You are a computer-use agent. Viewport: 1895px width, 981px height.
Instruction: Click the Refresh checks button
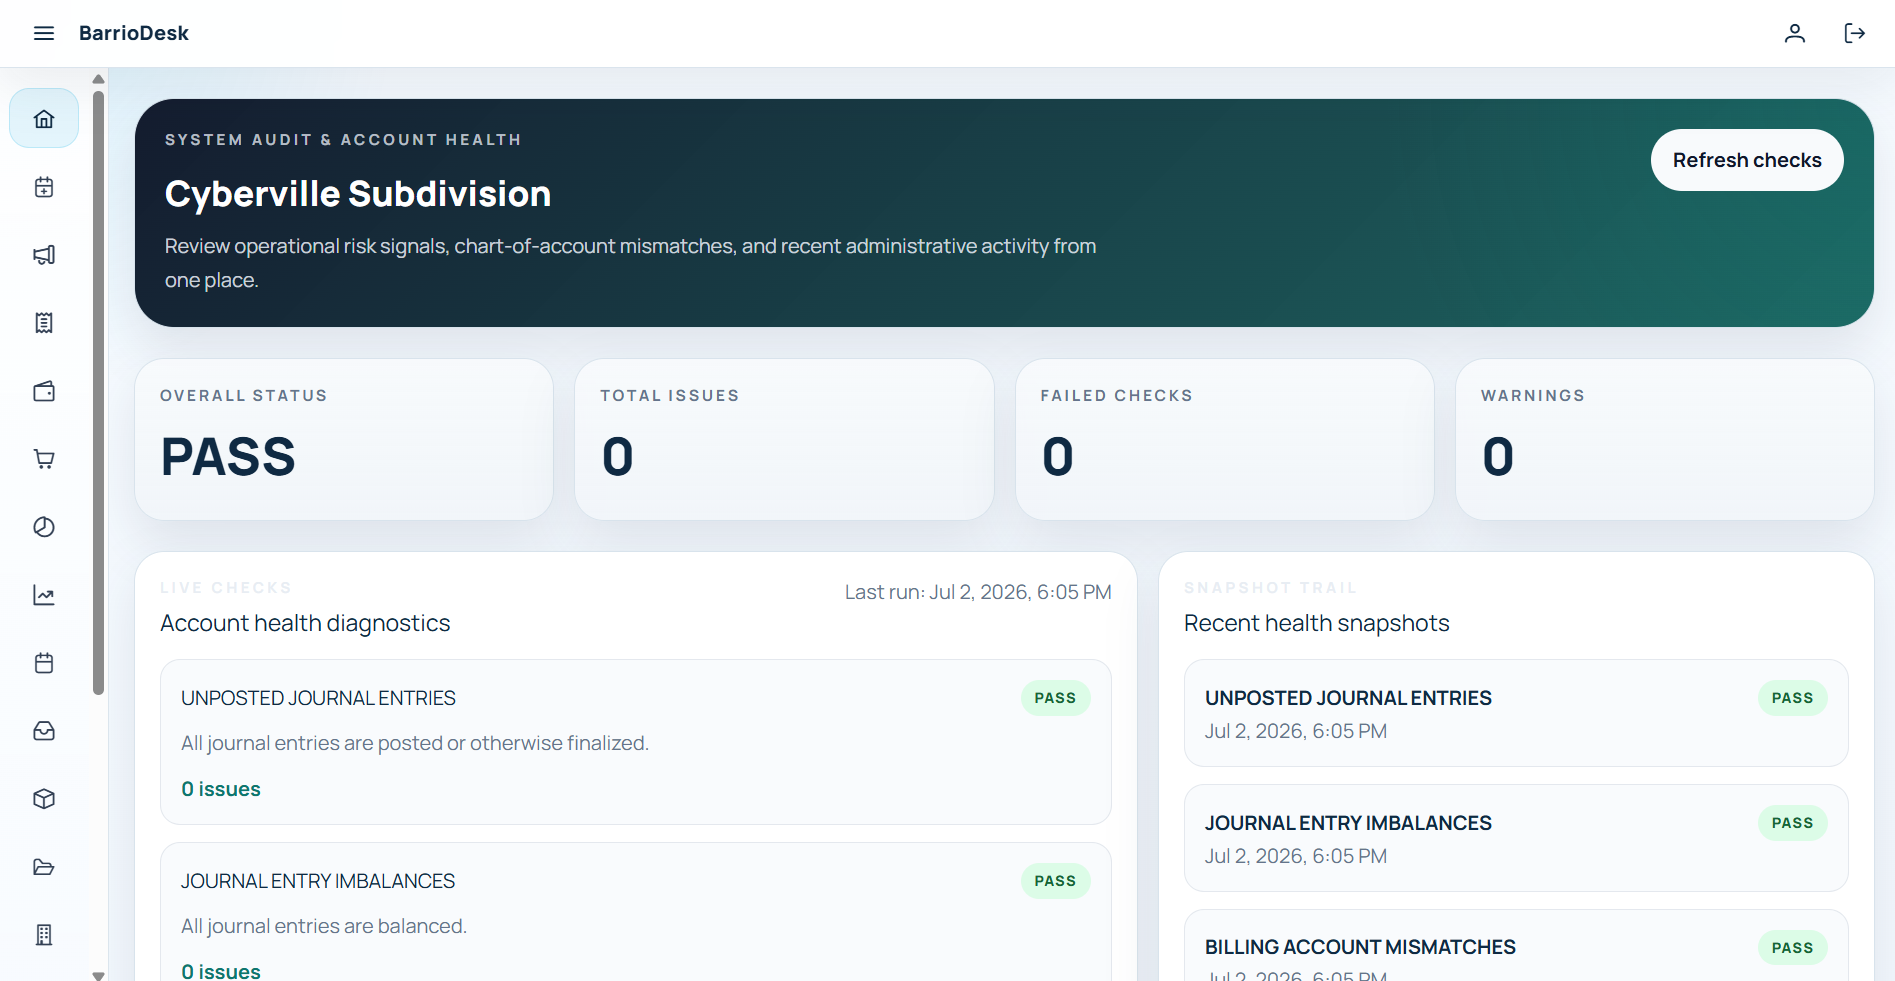click(x=1747, y=160)
